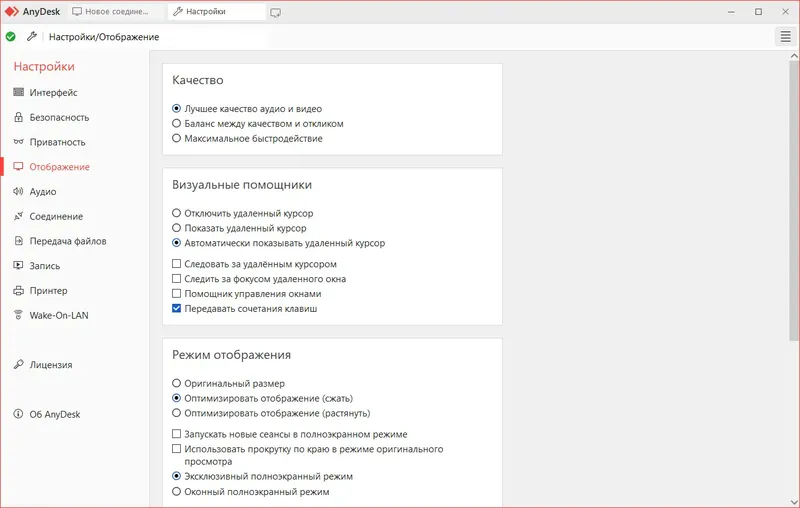800x508 pixels.
Task: Open the hamburger menu icon
Action: (x=785, y=37)
